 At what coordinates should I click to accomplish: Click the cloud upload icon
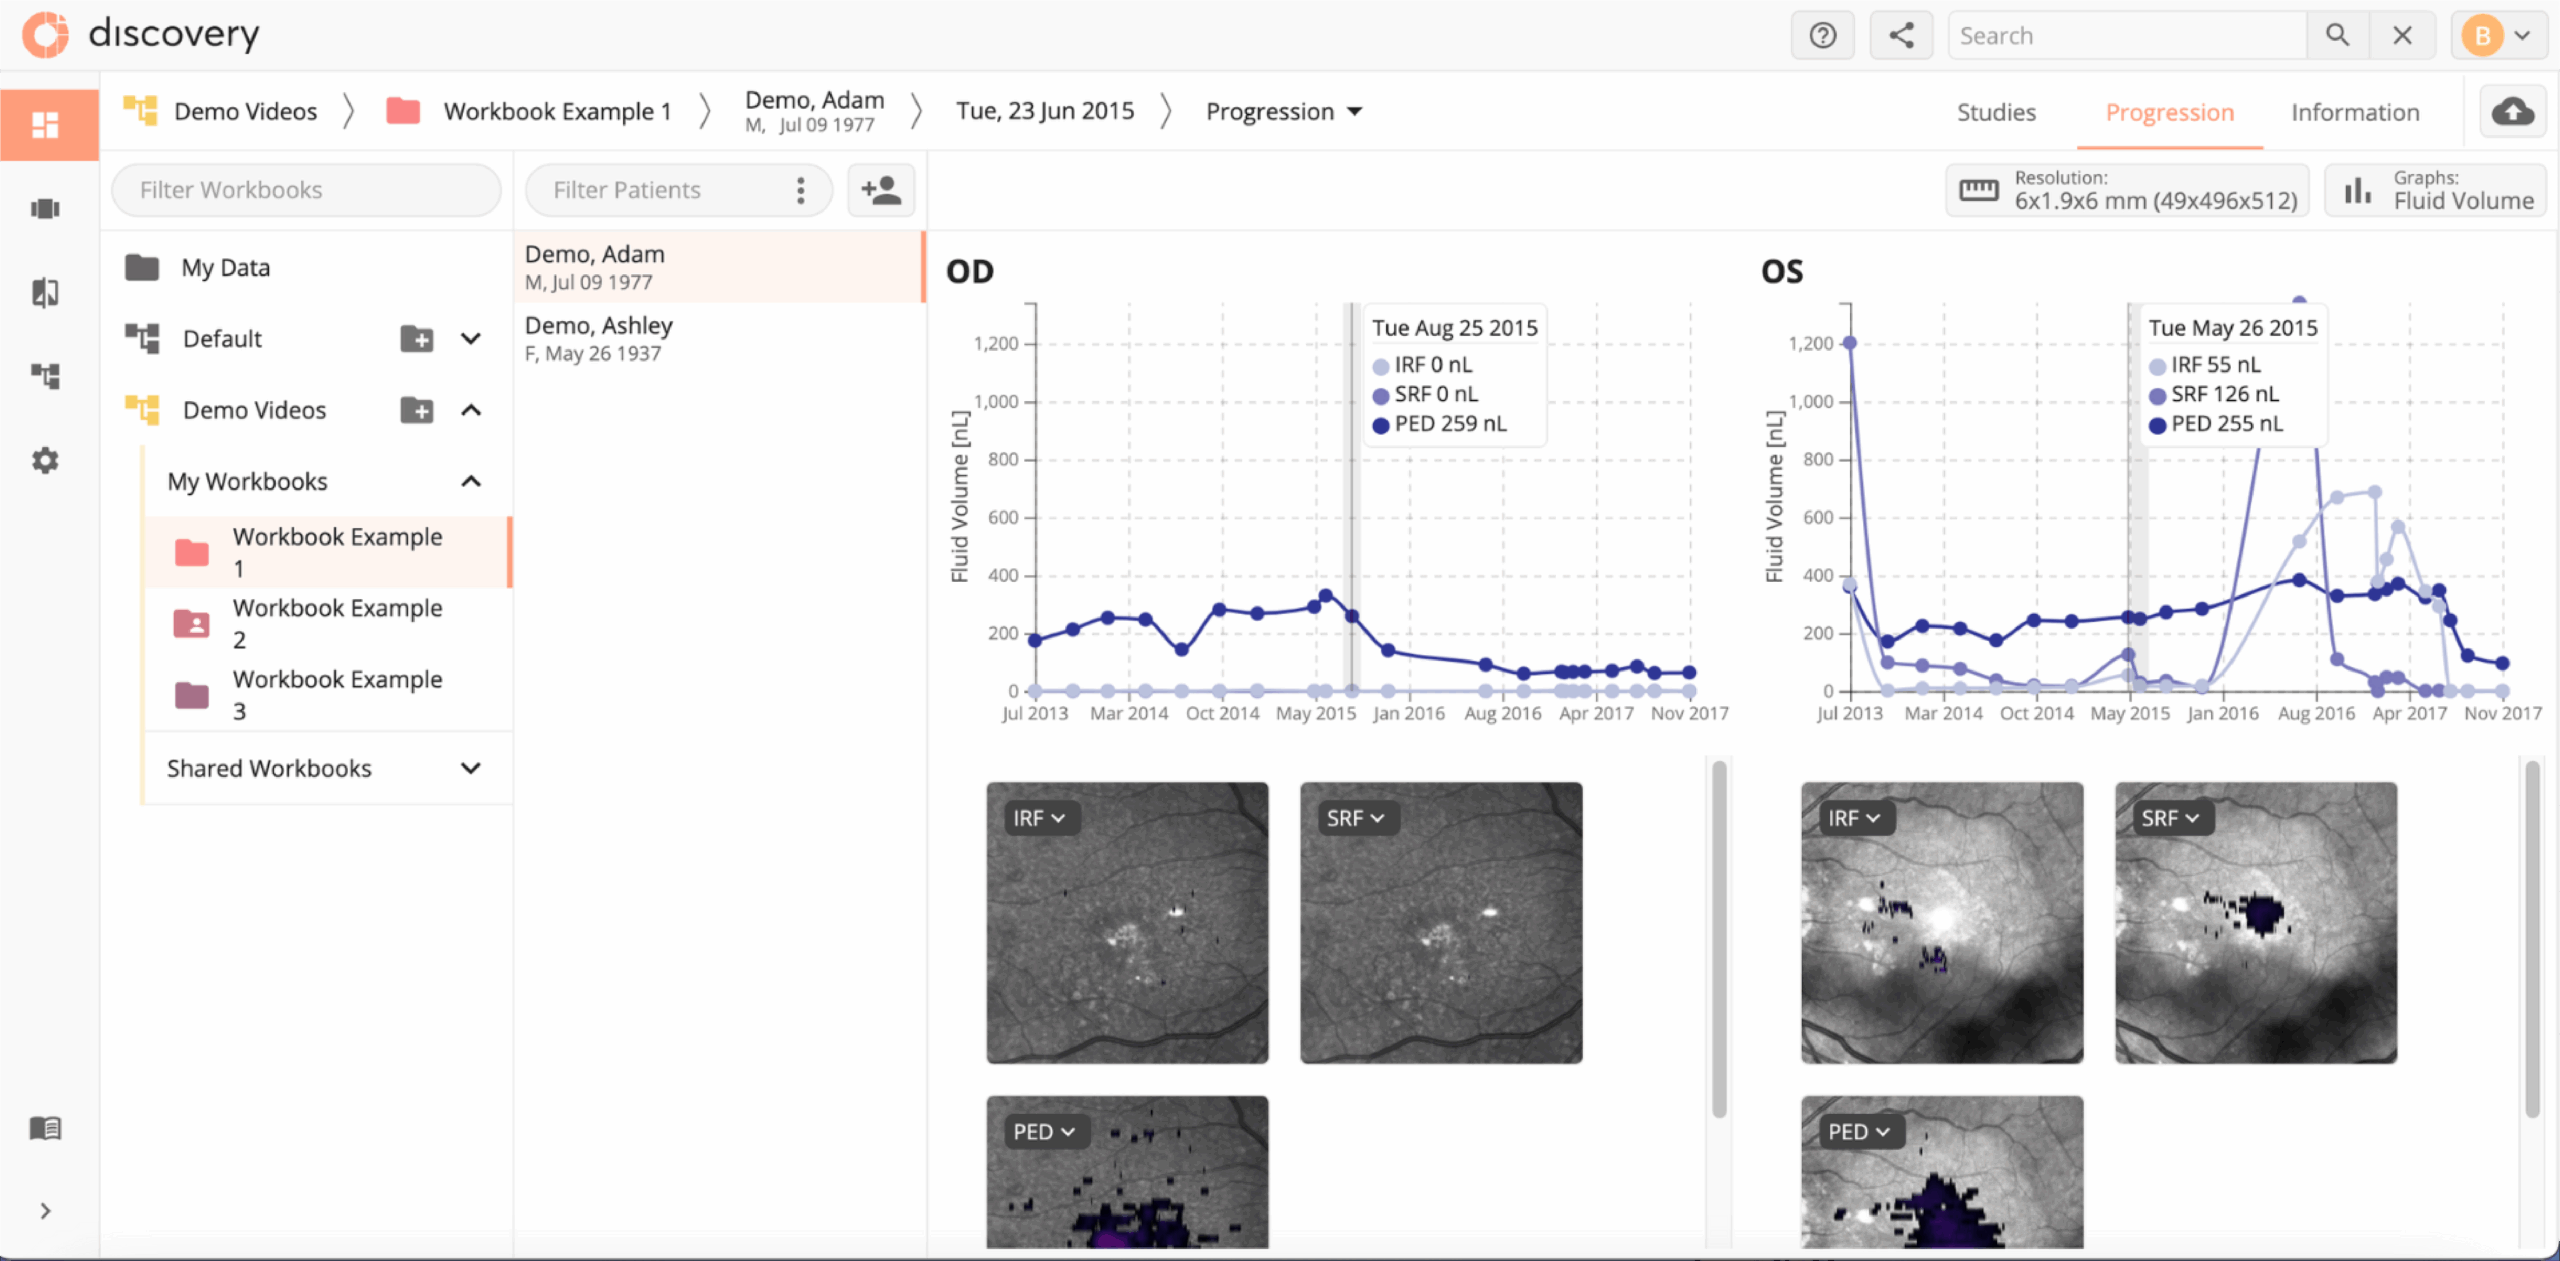coord(2512,111)
